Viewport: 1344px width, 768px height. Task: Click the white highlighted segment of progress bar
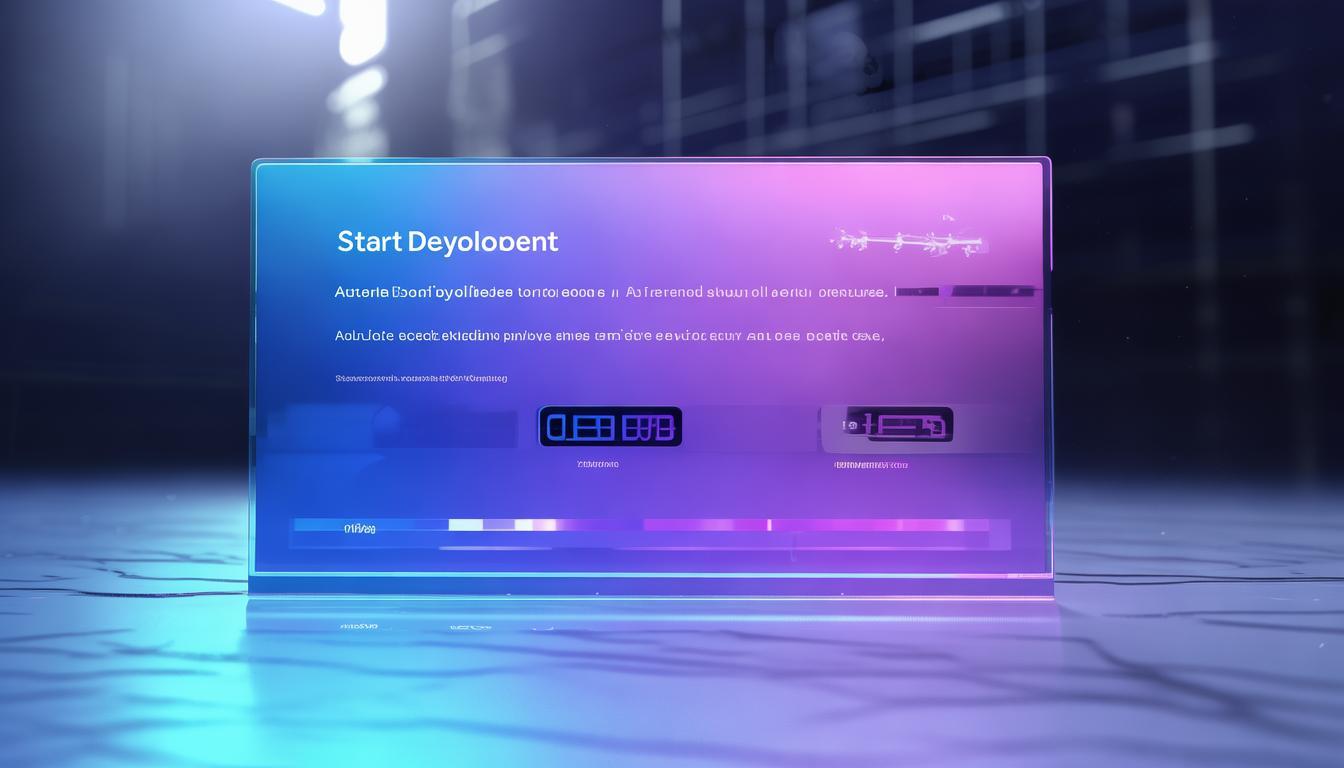click(466, 524)
